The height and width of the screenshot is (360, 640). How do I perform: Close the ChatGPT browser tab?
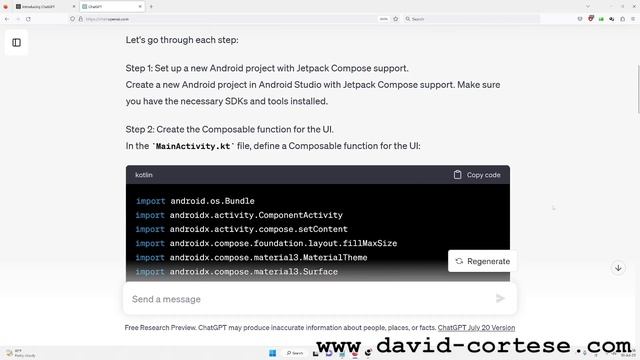140,7
